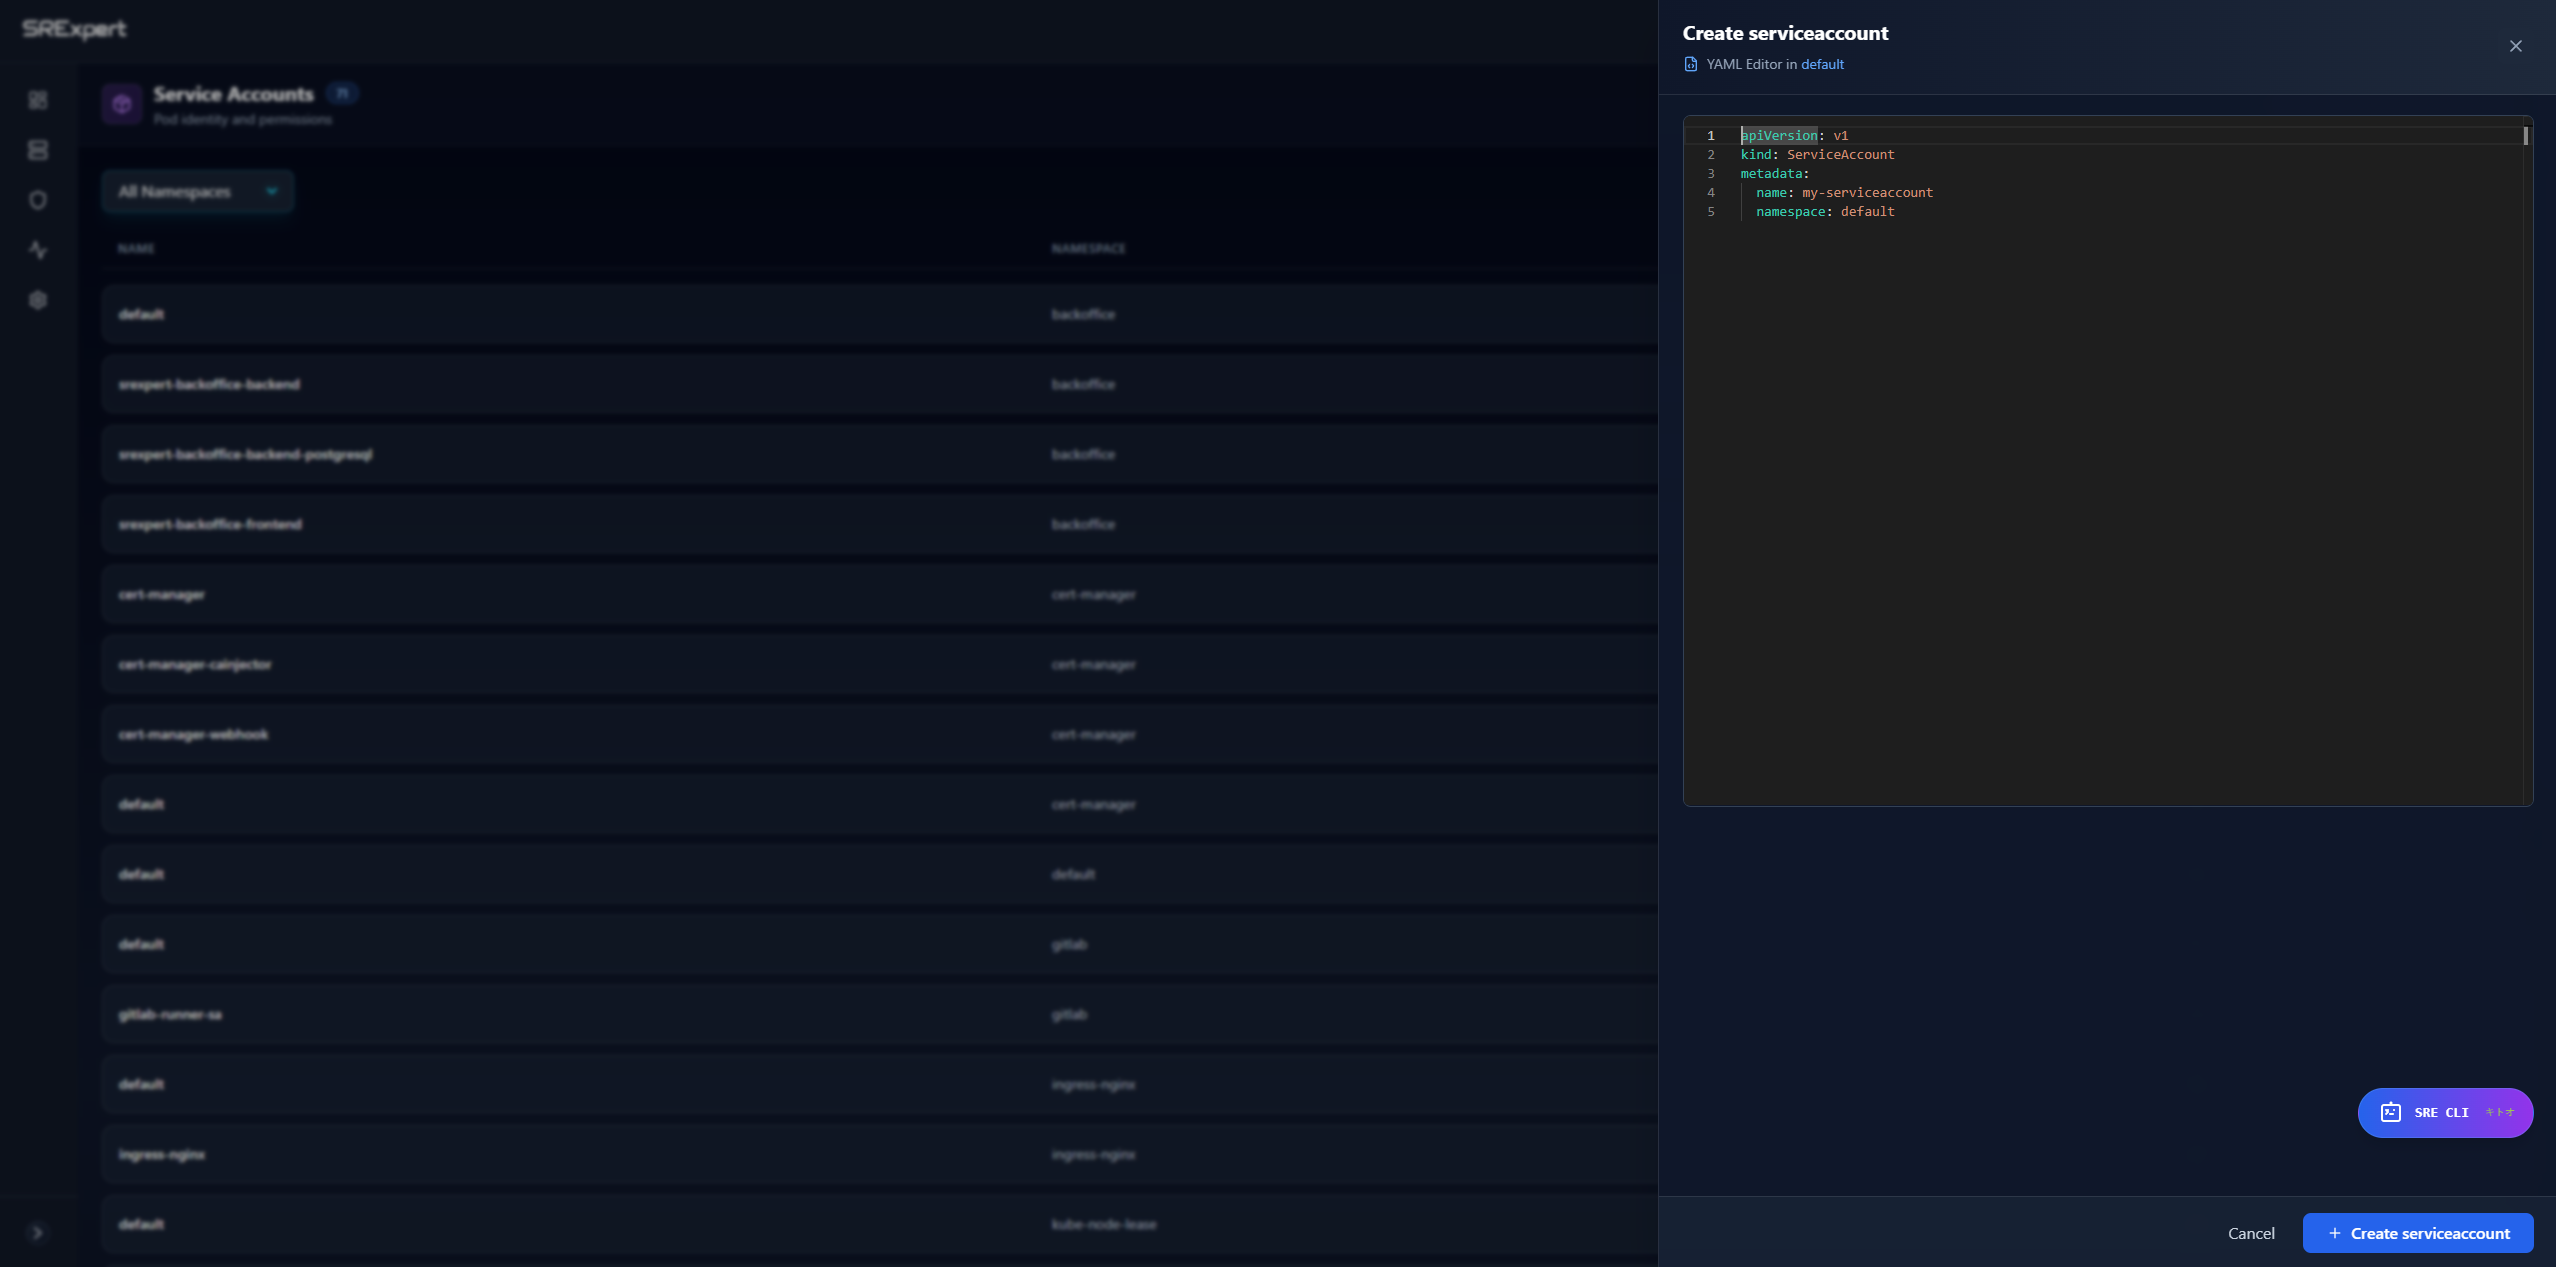The image size is (2556, 1267).
Task: Expand the collapsed left sidebar chevron
Action: click(x=38, y=1232)
